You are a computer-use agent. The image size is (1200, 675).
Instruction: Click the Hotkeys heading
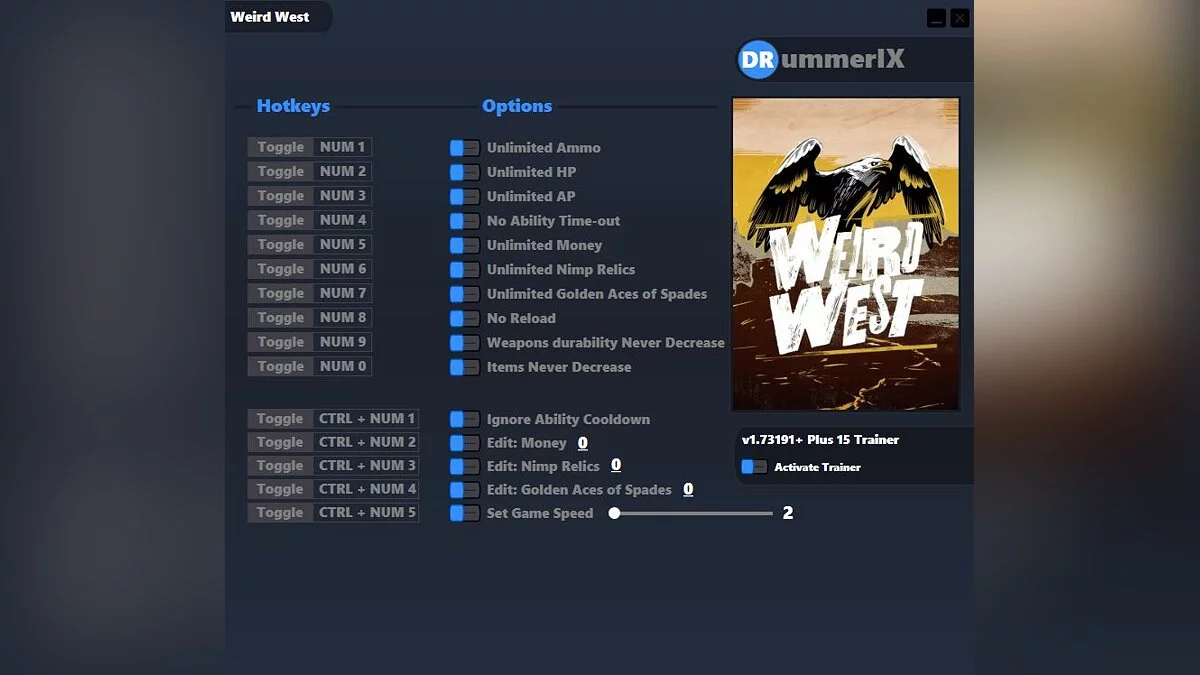293,106
